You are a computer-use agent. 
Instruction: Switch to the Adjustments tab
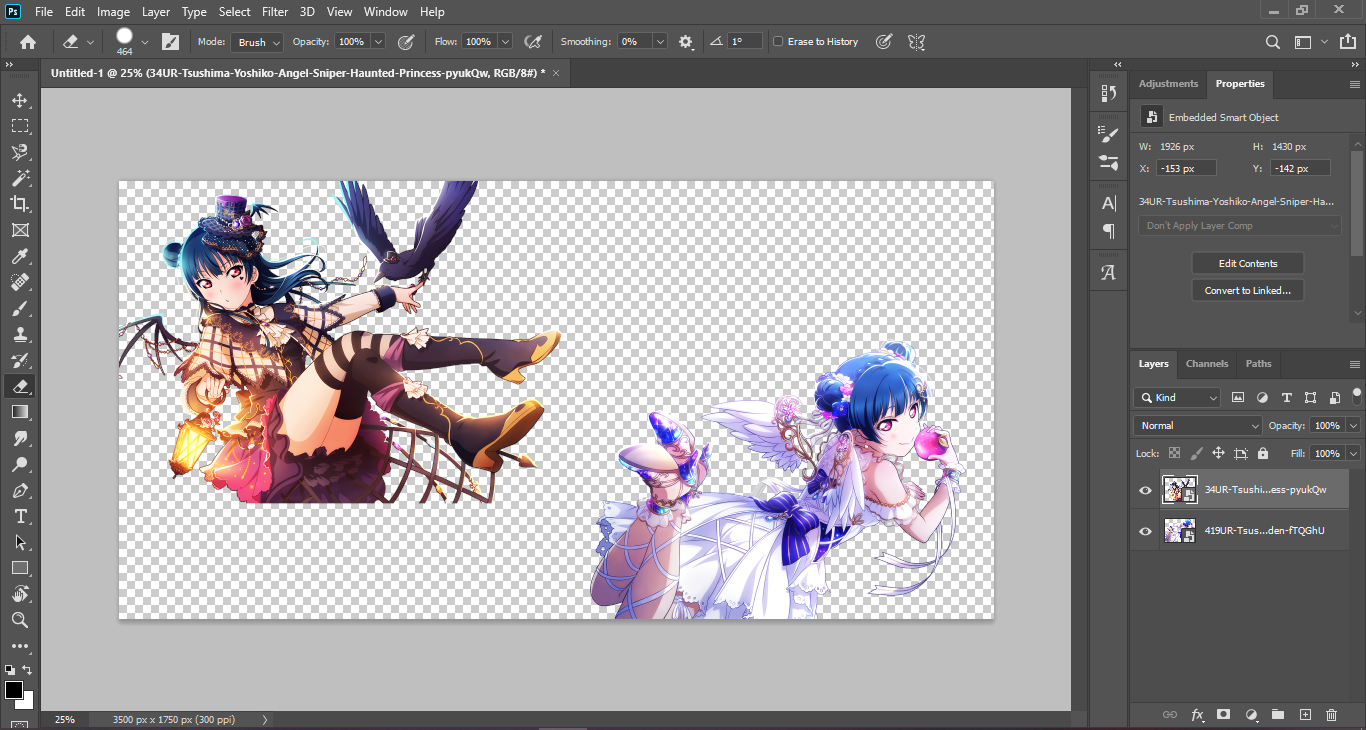coord(1168,84)
